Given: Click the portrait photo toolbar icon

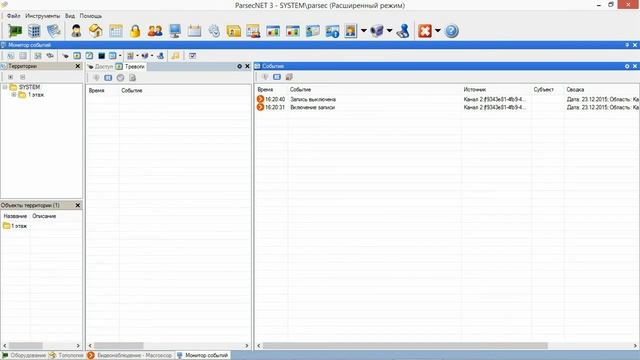Looking at the screenshot, I should click(351, 31).
